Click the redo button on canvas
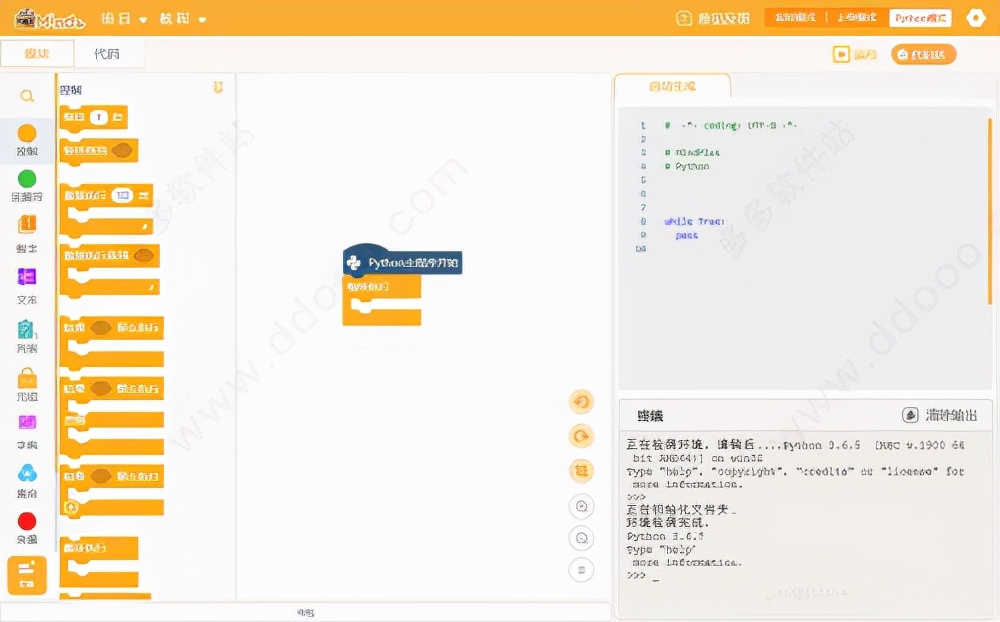 click(x=581, y=436)
